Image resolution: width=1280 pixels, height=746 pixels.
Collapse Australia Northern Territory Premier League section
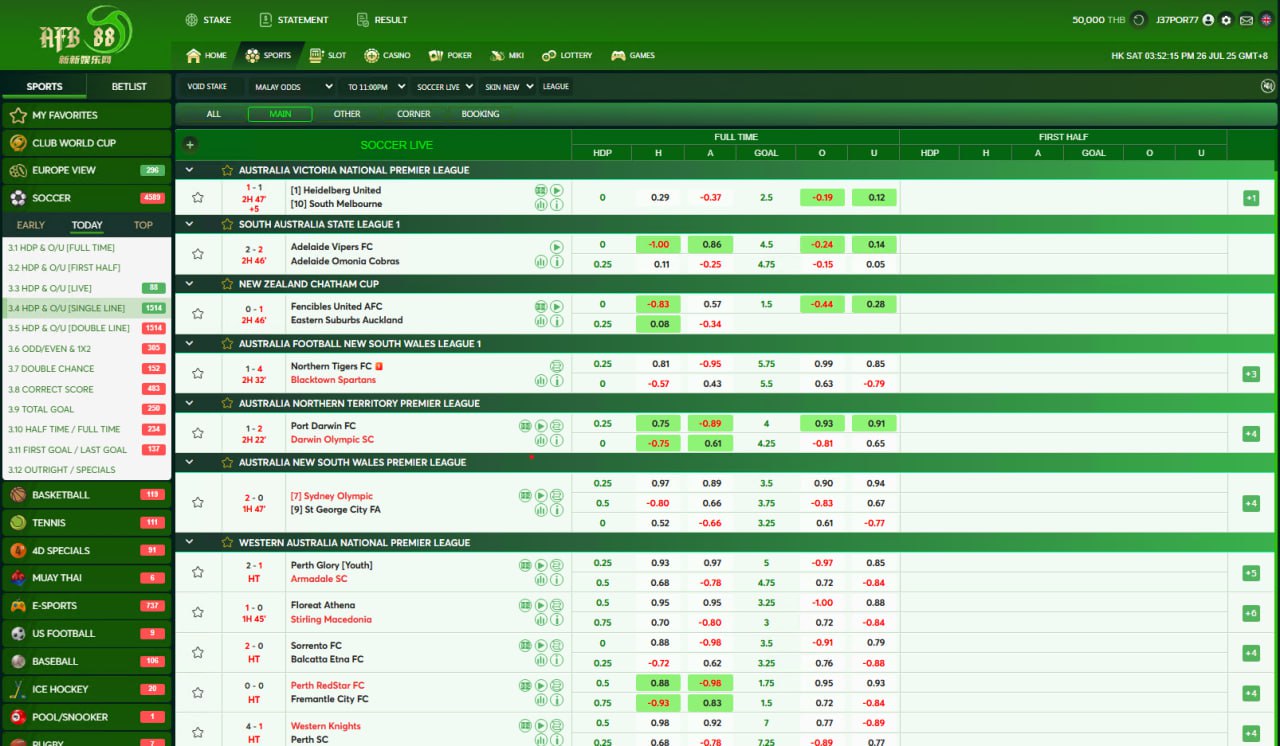pyautogui.click(x=190, y=404)
